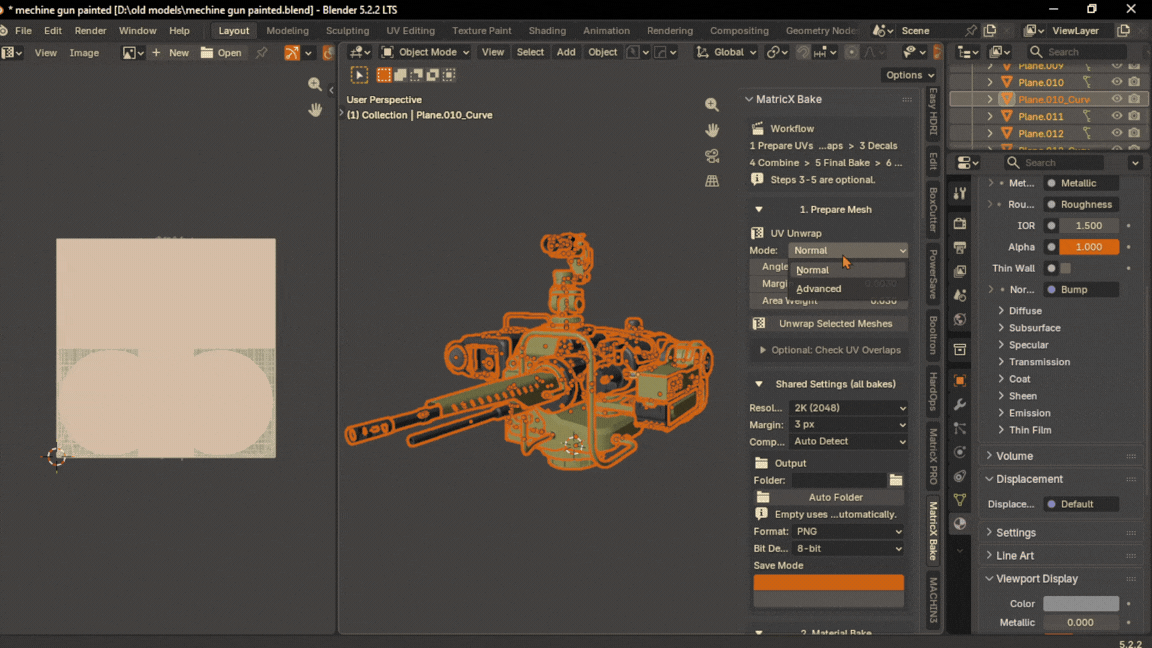This screenshot has height=648, width=1152.
Task: Open the viewport Options button
Action: tap(910, 75)
